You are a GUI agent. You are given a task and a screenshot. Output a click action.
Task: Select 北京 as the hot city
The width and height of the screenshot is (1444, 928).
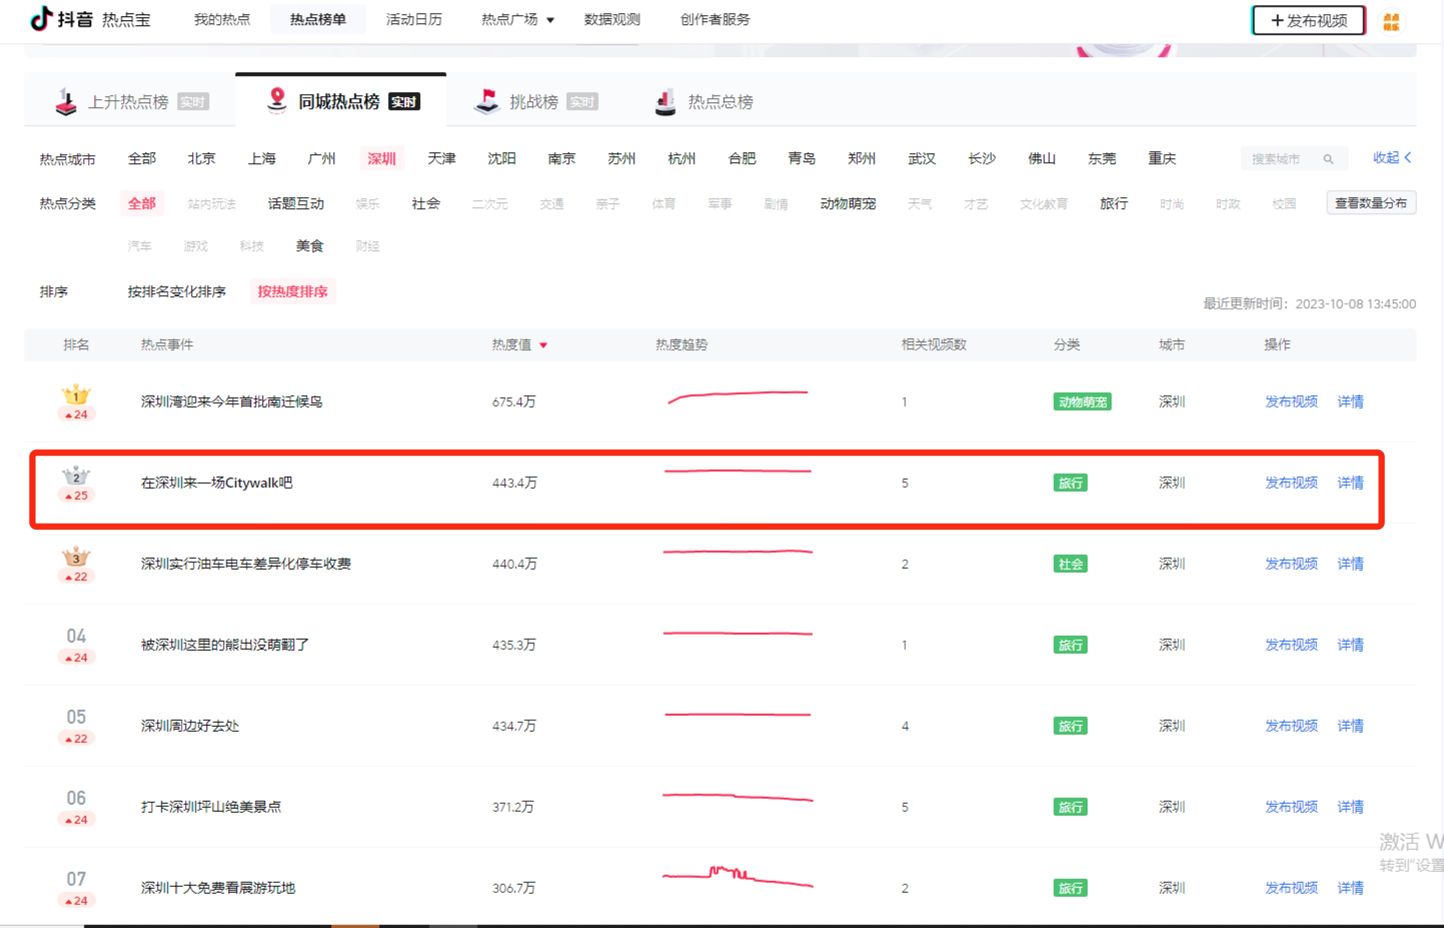click(201, 159)
